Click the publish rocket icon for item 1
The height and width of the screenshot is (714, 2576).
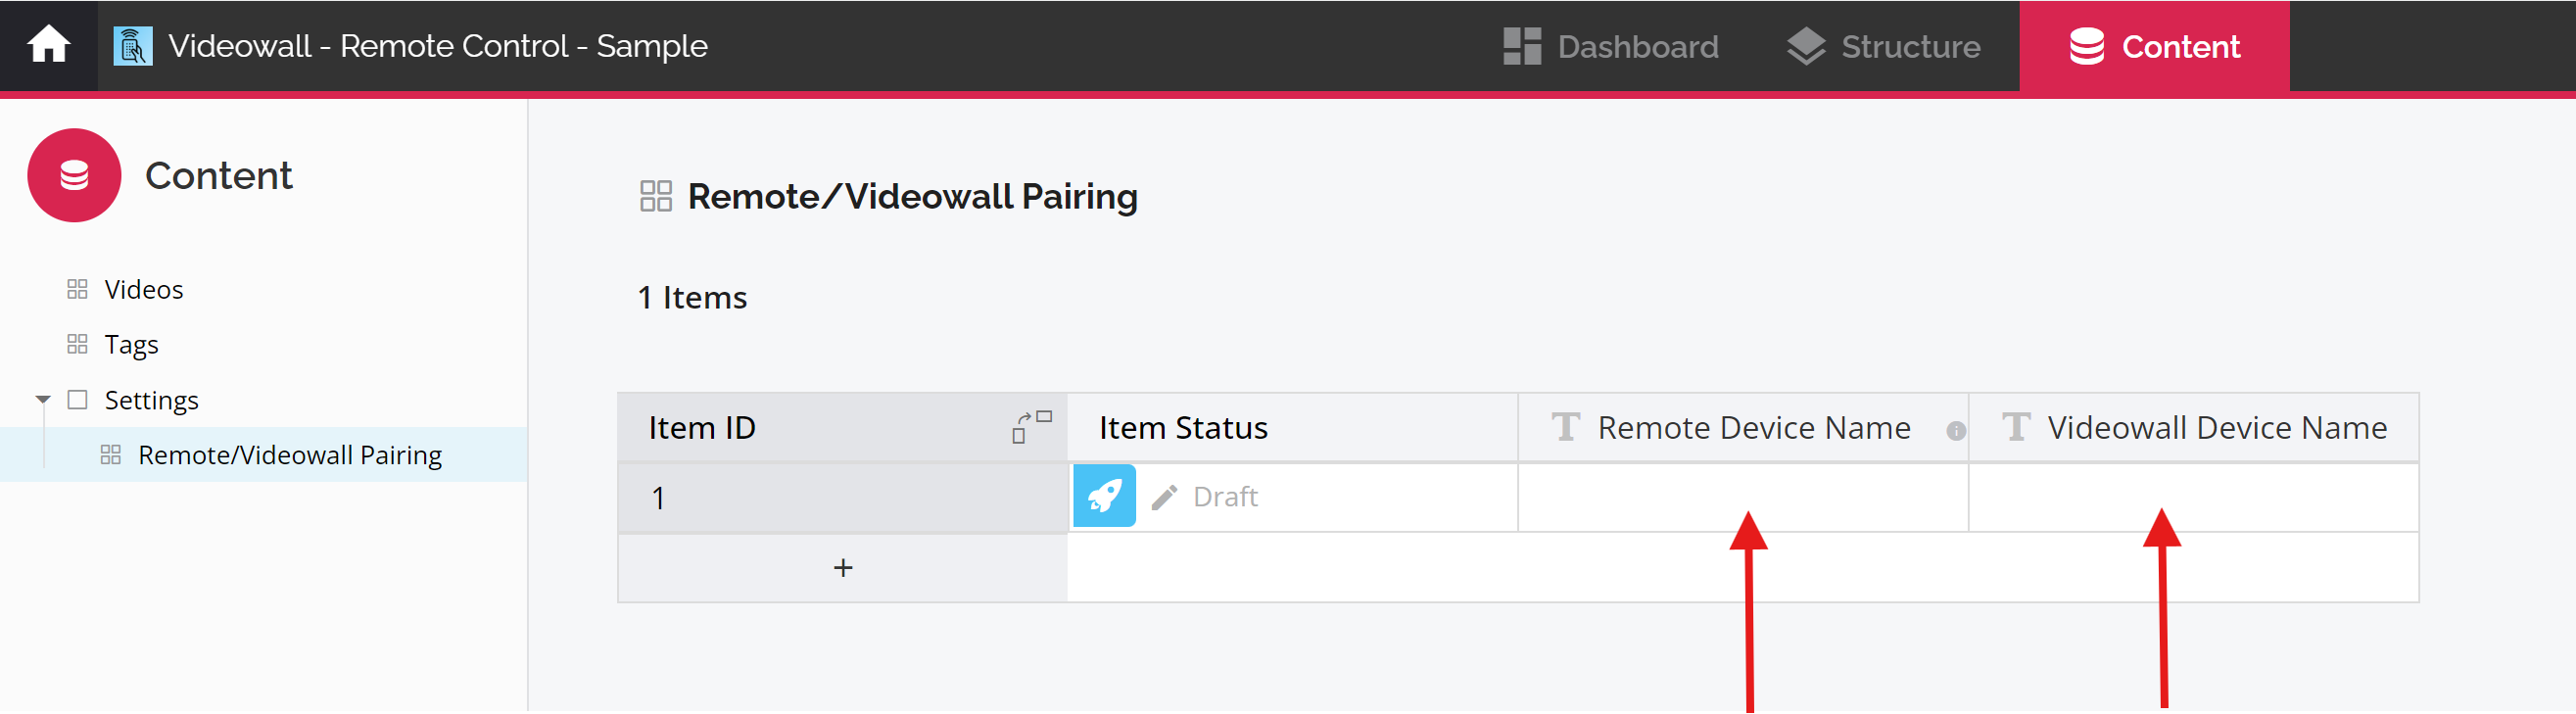tap(1104, 496)
